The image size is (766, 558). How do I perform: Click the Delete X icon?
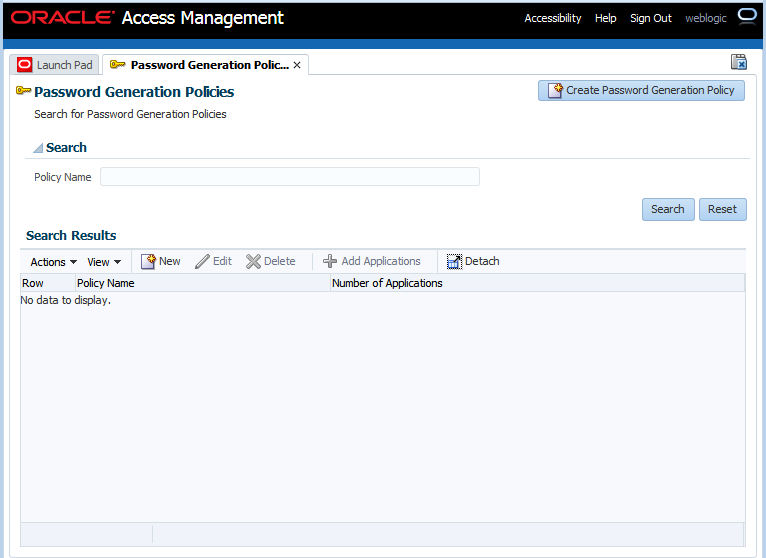pyautogui.click(x=253, y=261)
